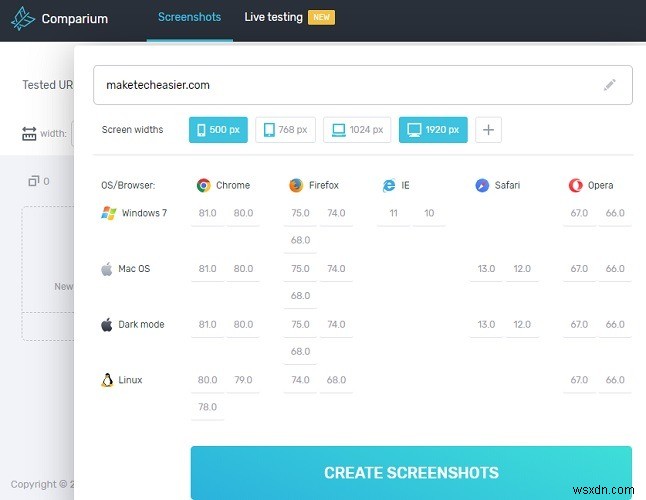
Task: Click the Safari browser icon
Action: [x=482, y=185]
